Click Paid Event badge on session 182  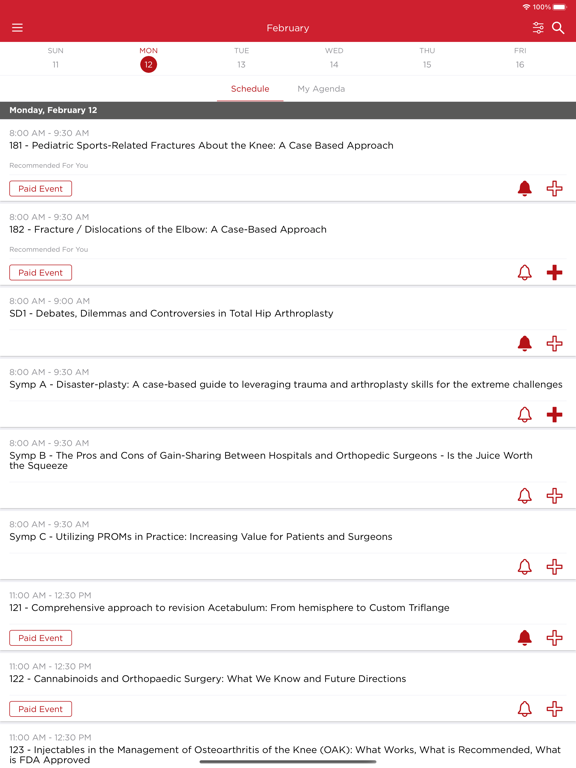coord(41,272)
